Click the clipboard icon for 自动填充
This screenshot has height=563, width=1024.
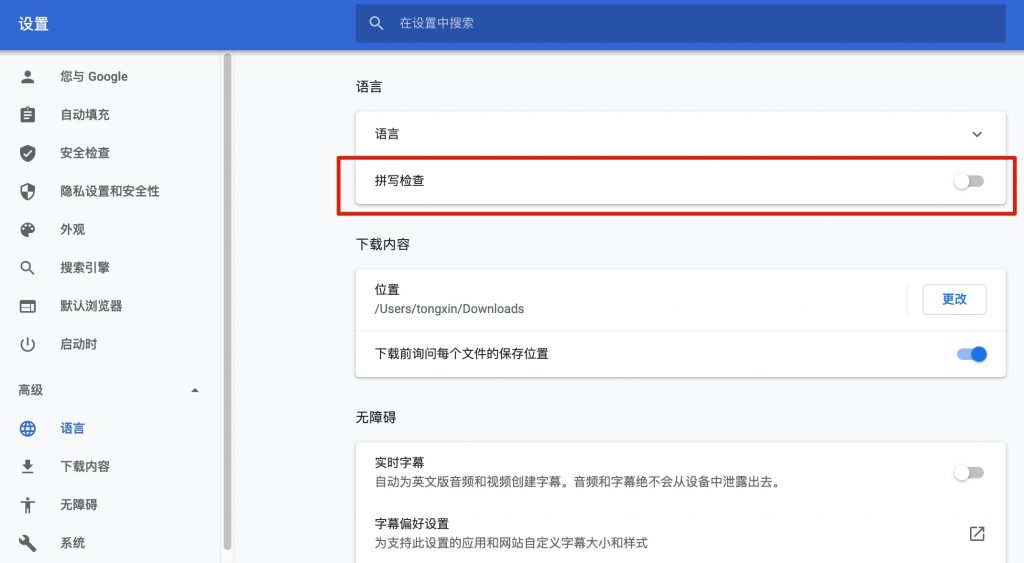tap(27, 115)
